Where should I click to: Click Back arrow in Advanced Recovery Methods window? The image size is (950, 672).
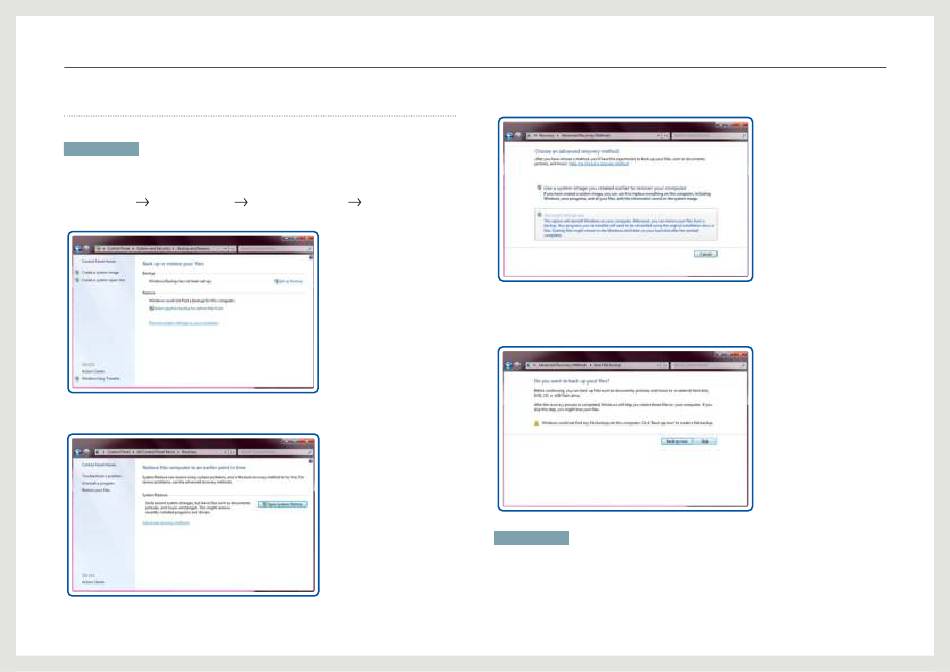(508, 136)
